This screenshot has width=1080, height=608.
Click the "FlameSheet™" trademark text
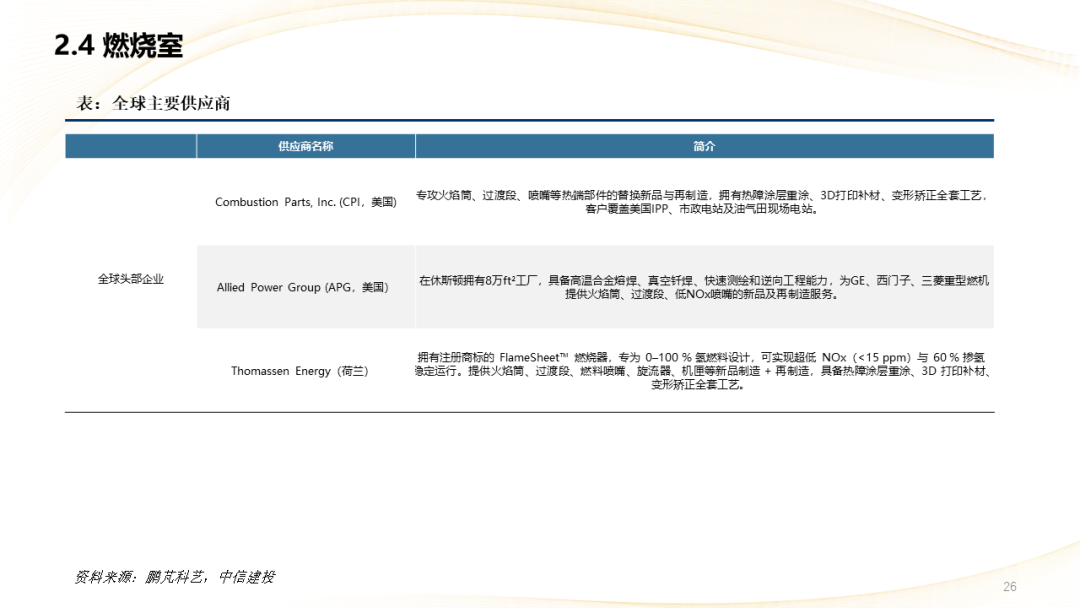coord(535,357)
